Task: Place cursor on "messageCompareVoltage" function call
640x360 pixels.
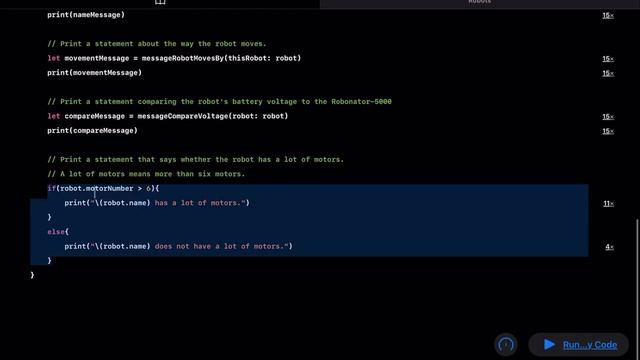Action: point(182,116)
